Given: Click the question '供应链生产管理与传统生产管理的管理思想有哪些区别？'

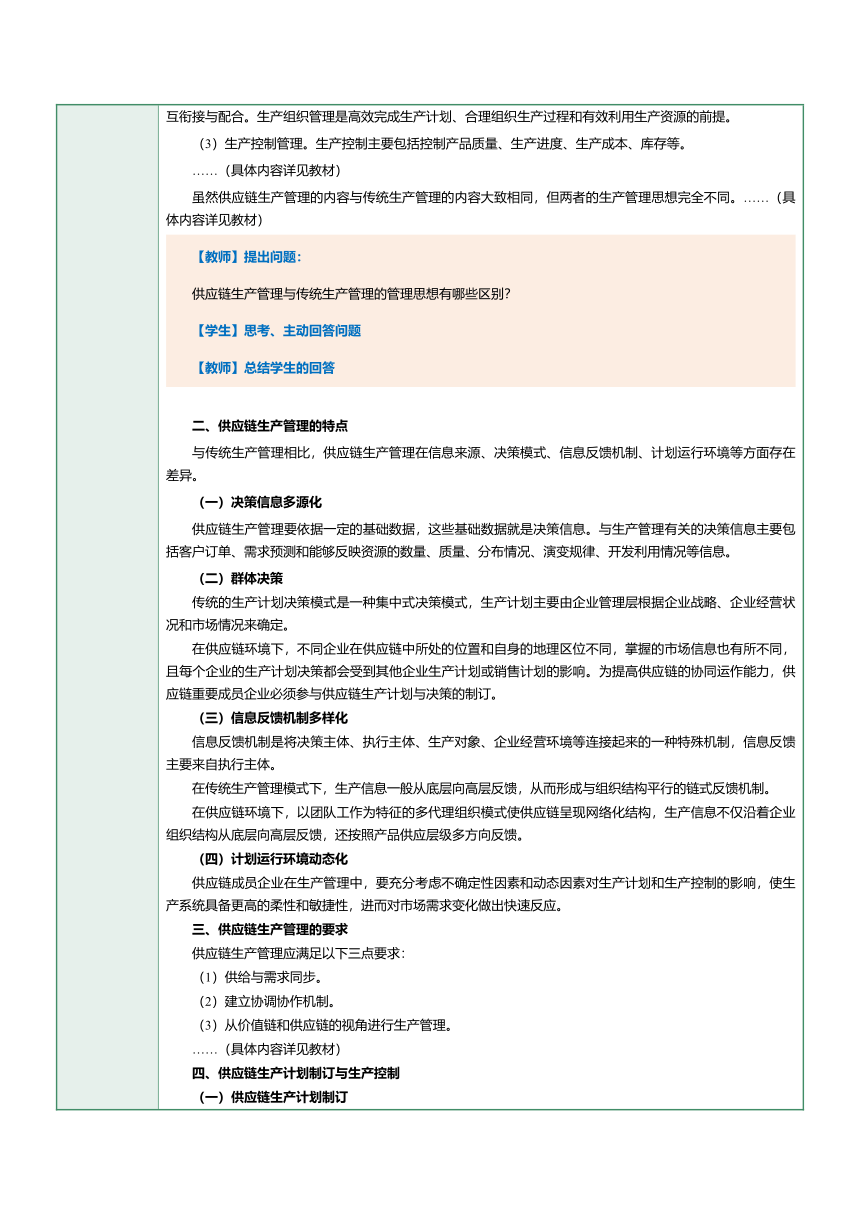Looking at the screenshot, I should click(352, 293).
